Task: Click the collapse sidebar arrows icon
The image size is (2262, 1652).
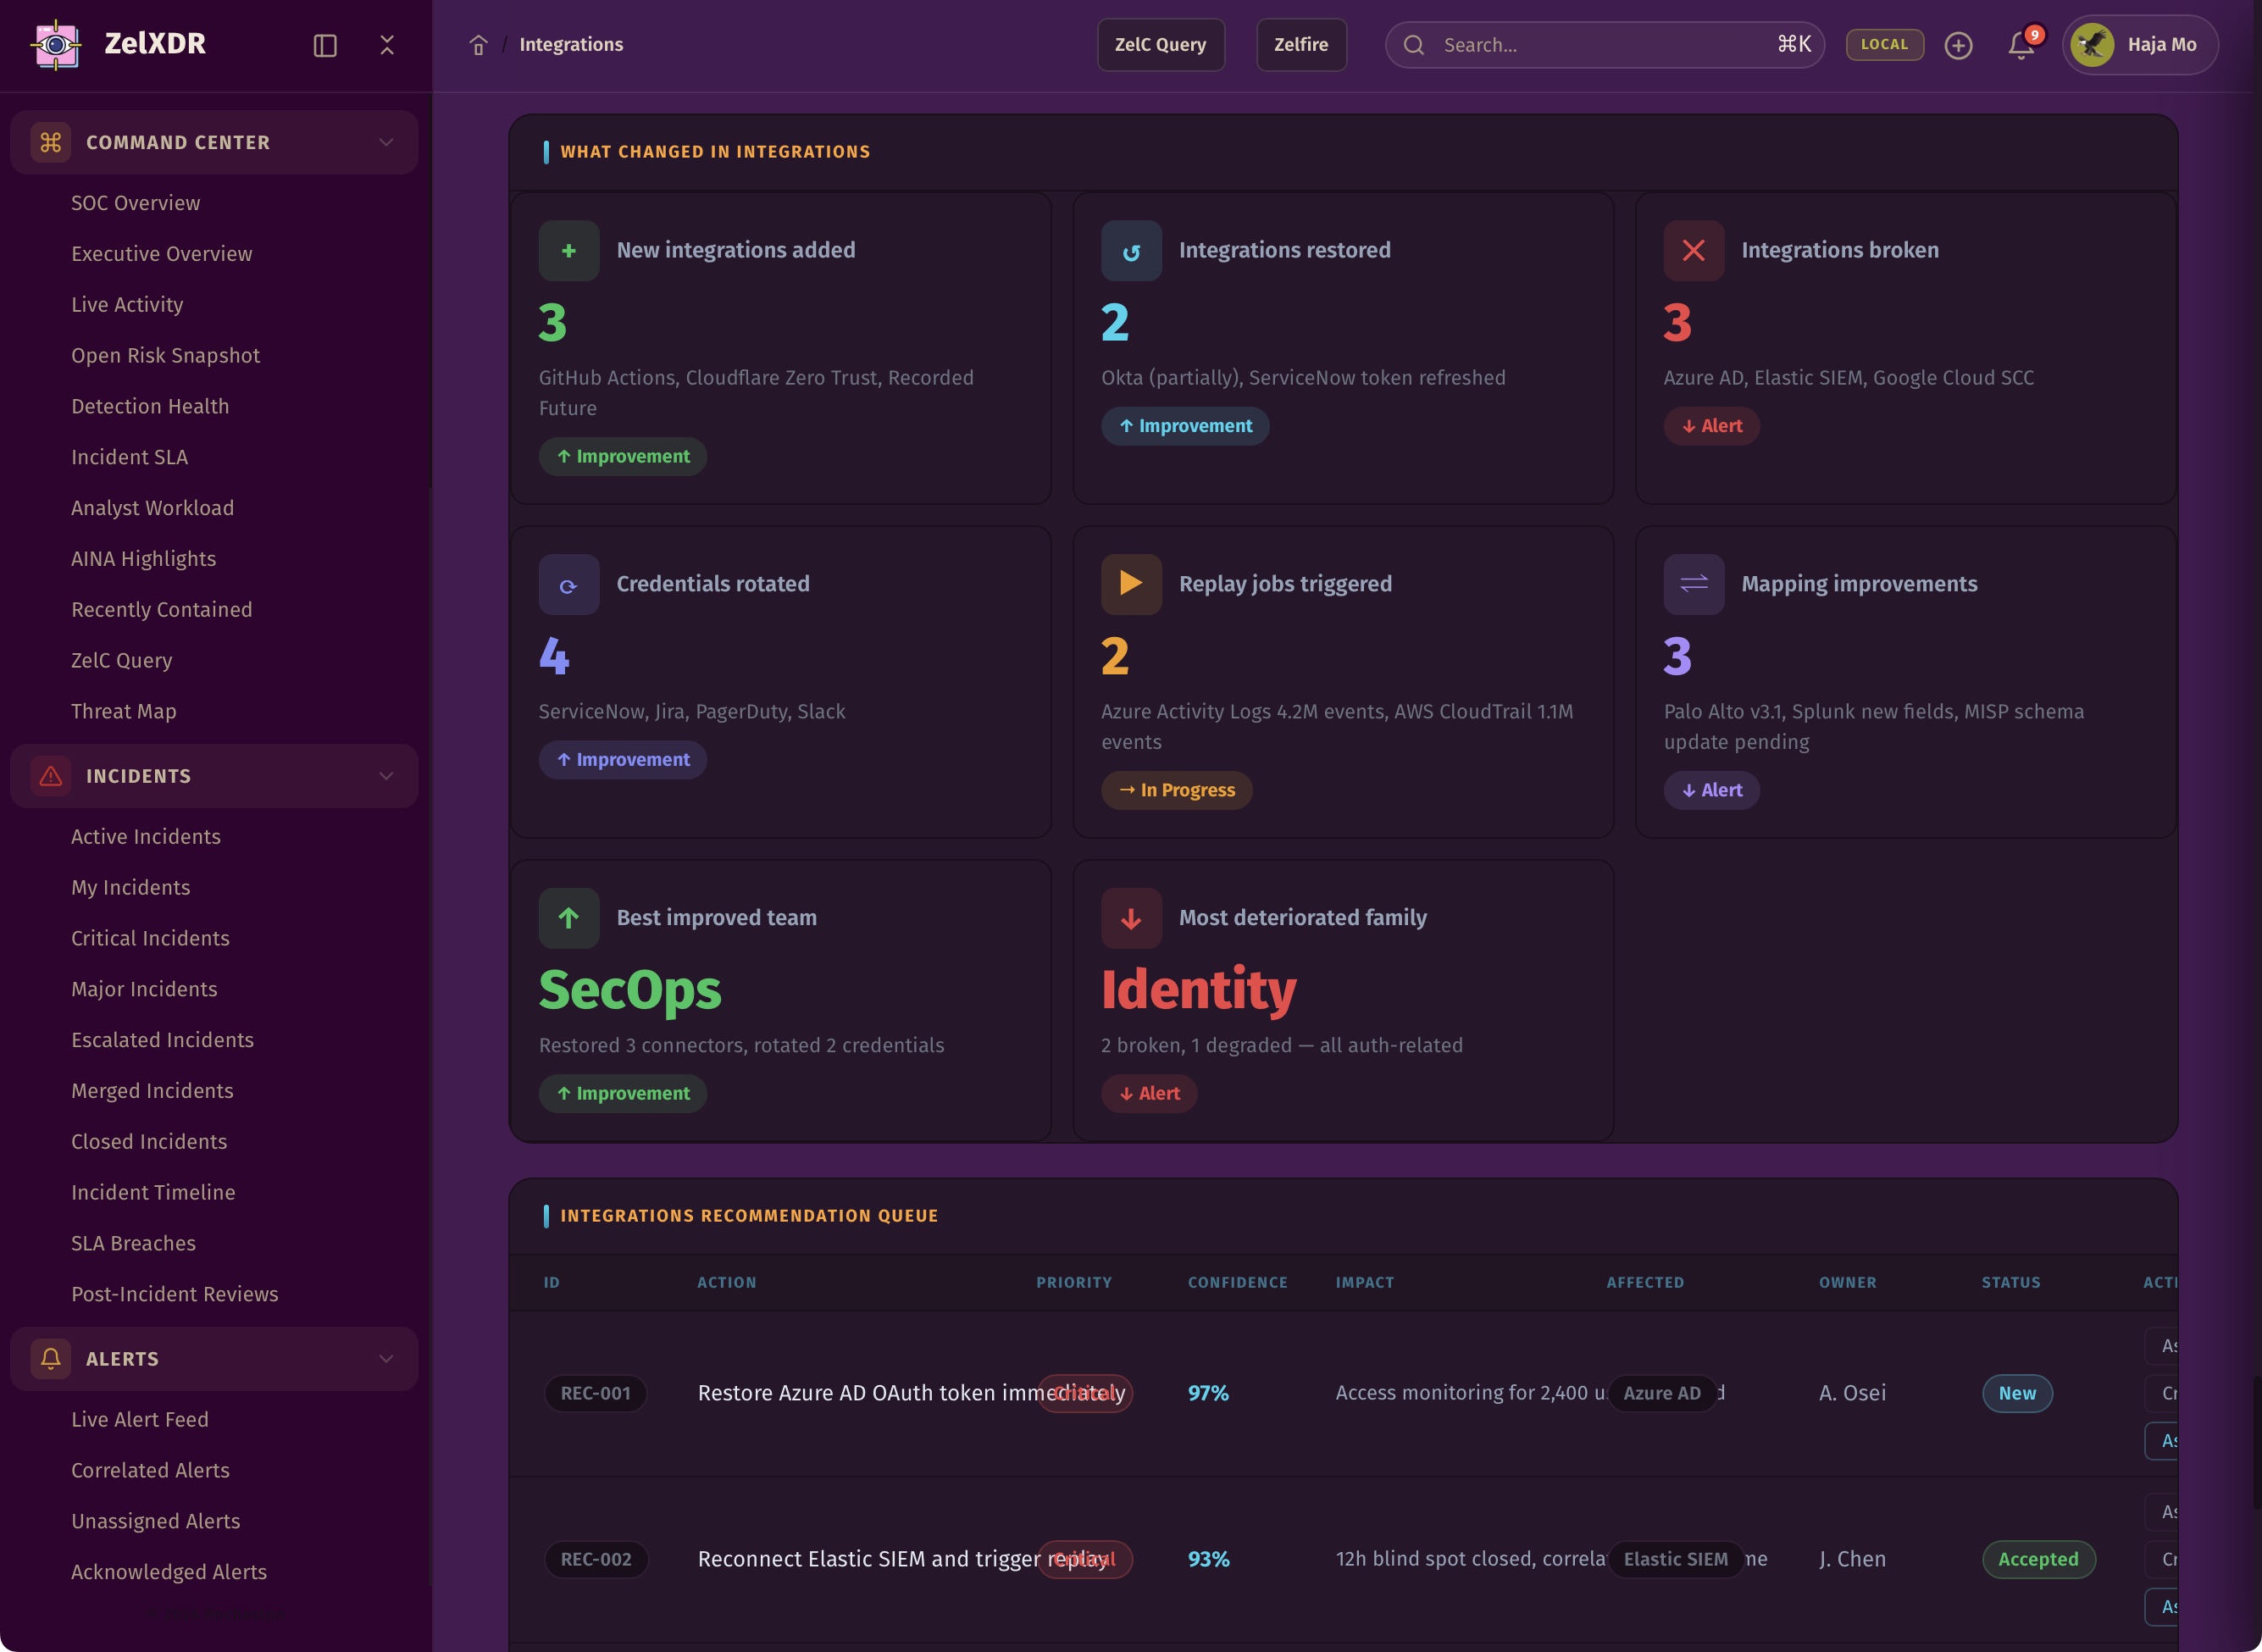Action: pos(387,45)
